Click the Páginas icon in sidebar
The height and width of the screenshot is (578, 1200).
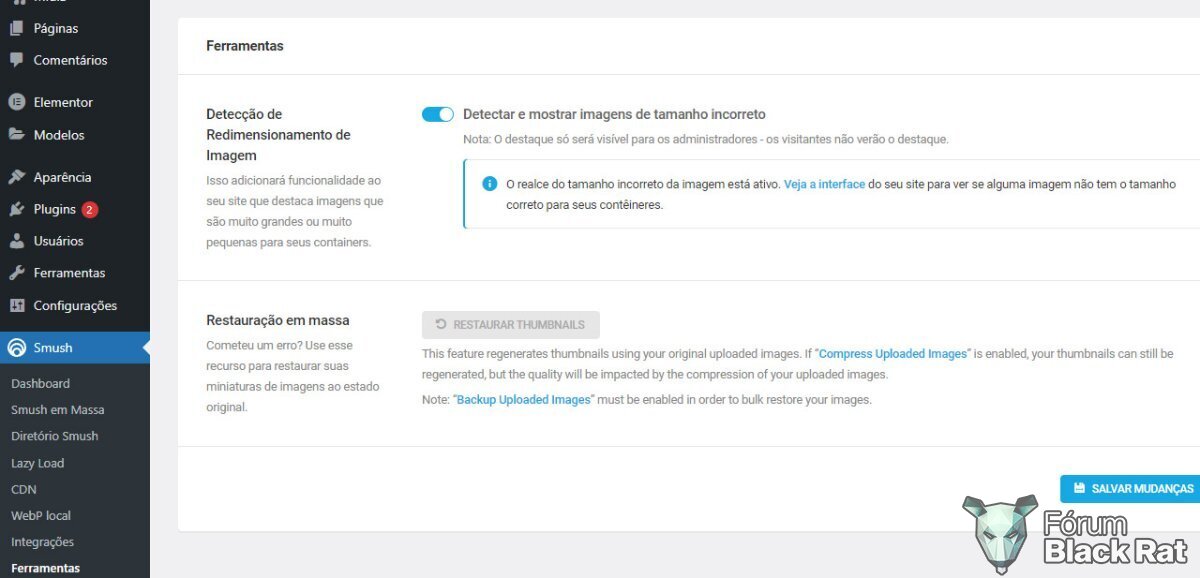16,28
